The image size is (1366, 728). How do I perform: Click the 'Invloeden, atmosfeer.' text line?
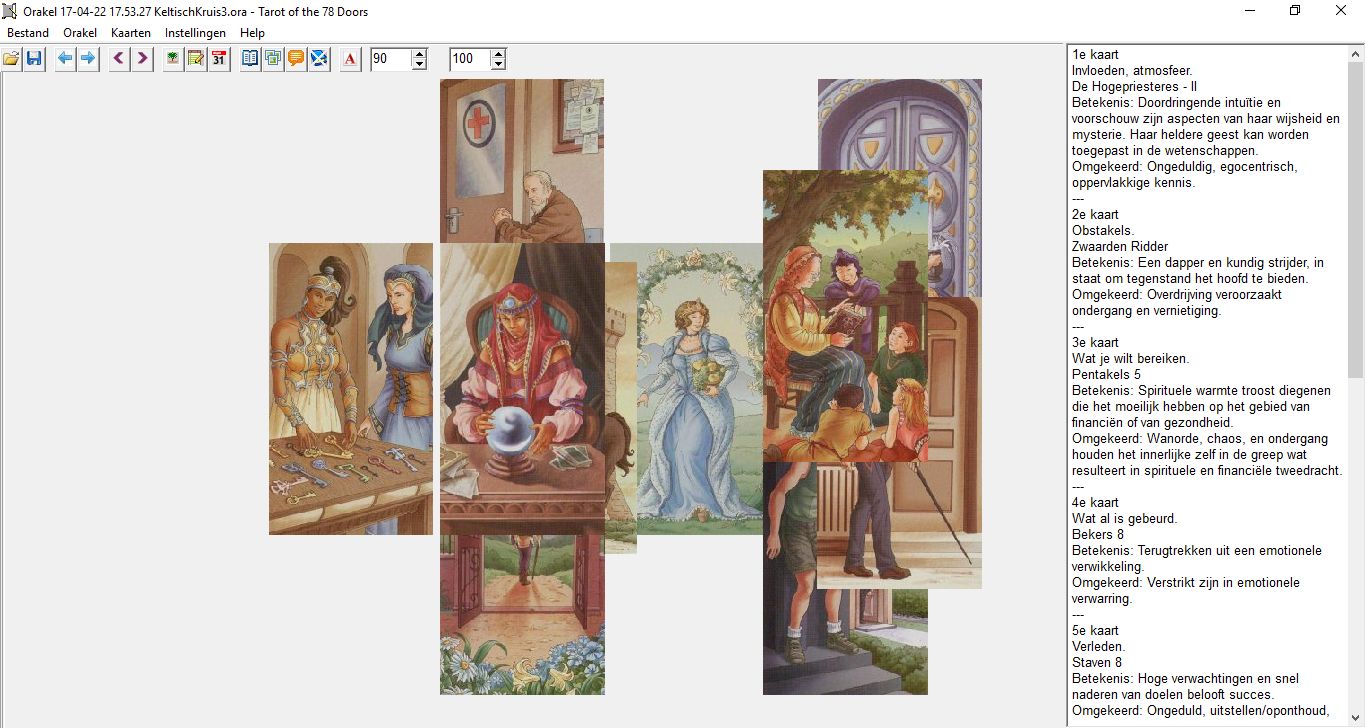[x=1132, y=71]
